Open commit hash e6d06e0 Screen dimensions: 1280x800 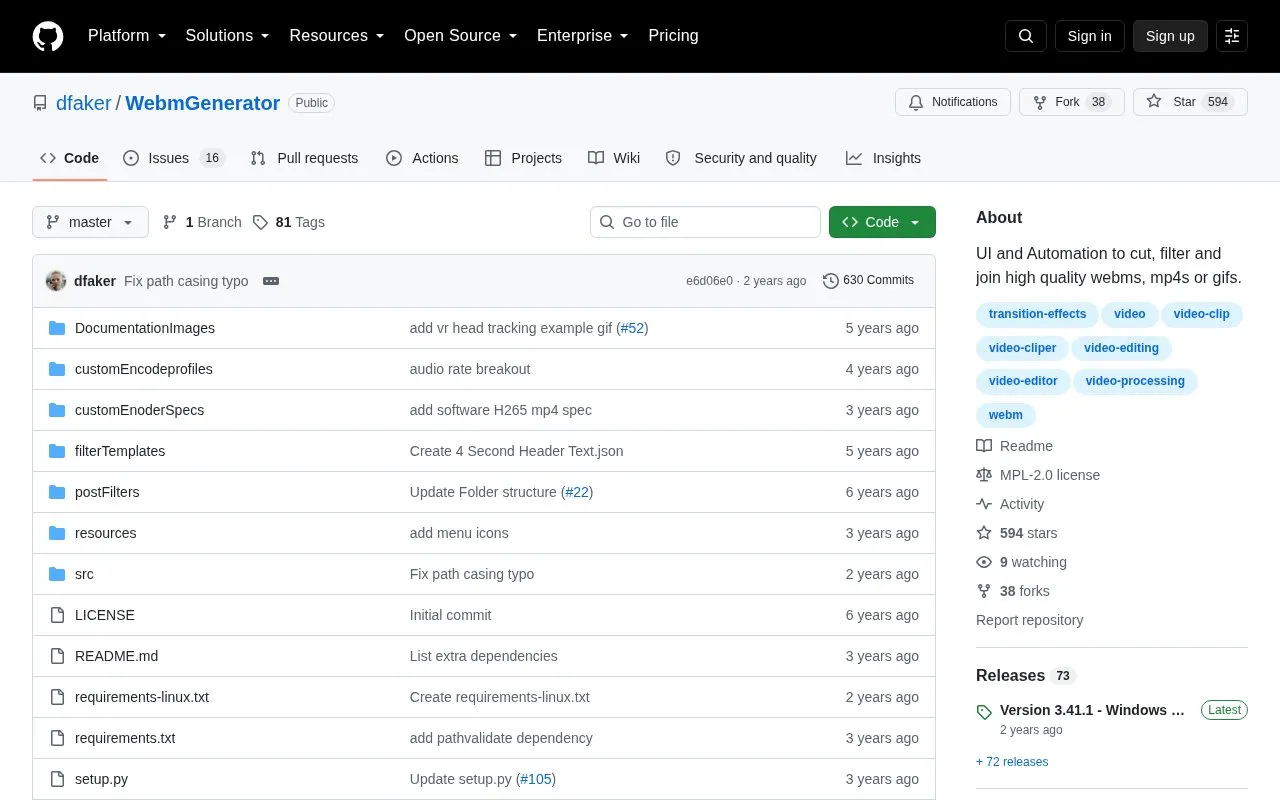[x=709, y=281]
